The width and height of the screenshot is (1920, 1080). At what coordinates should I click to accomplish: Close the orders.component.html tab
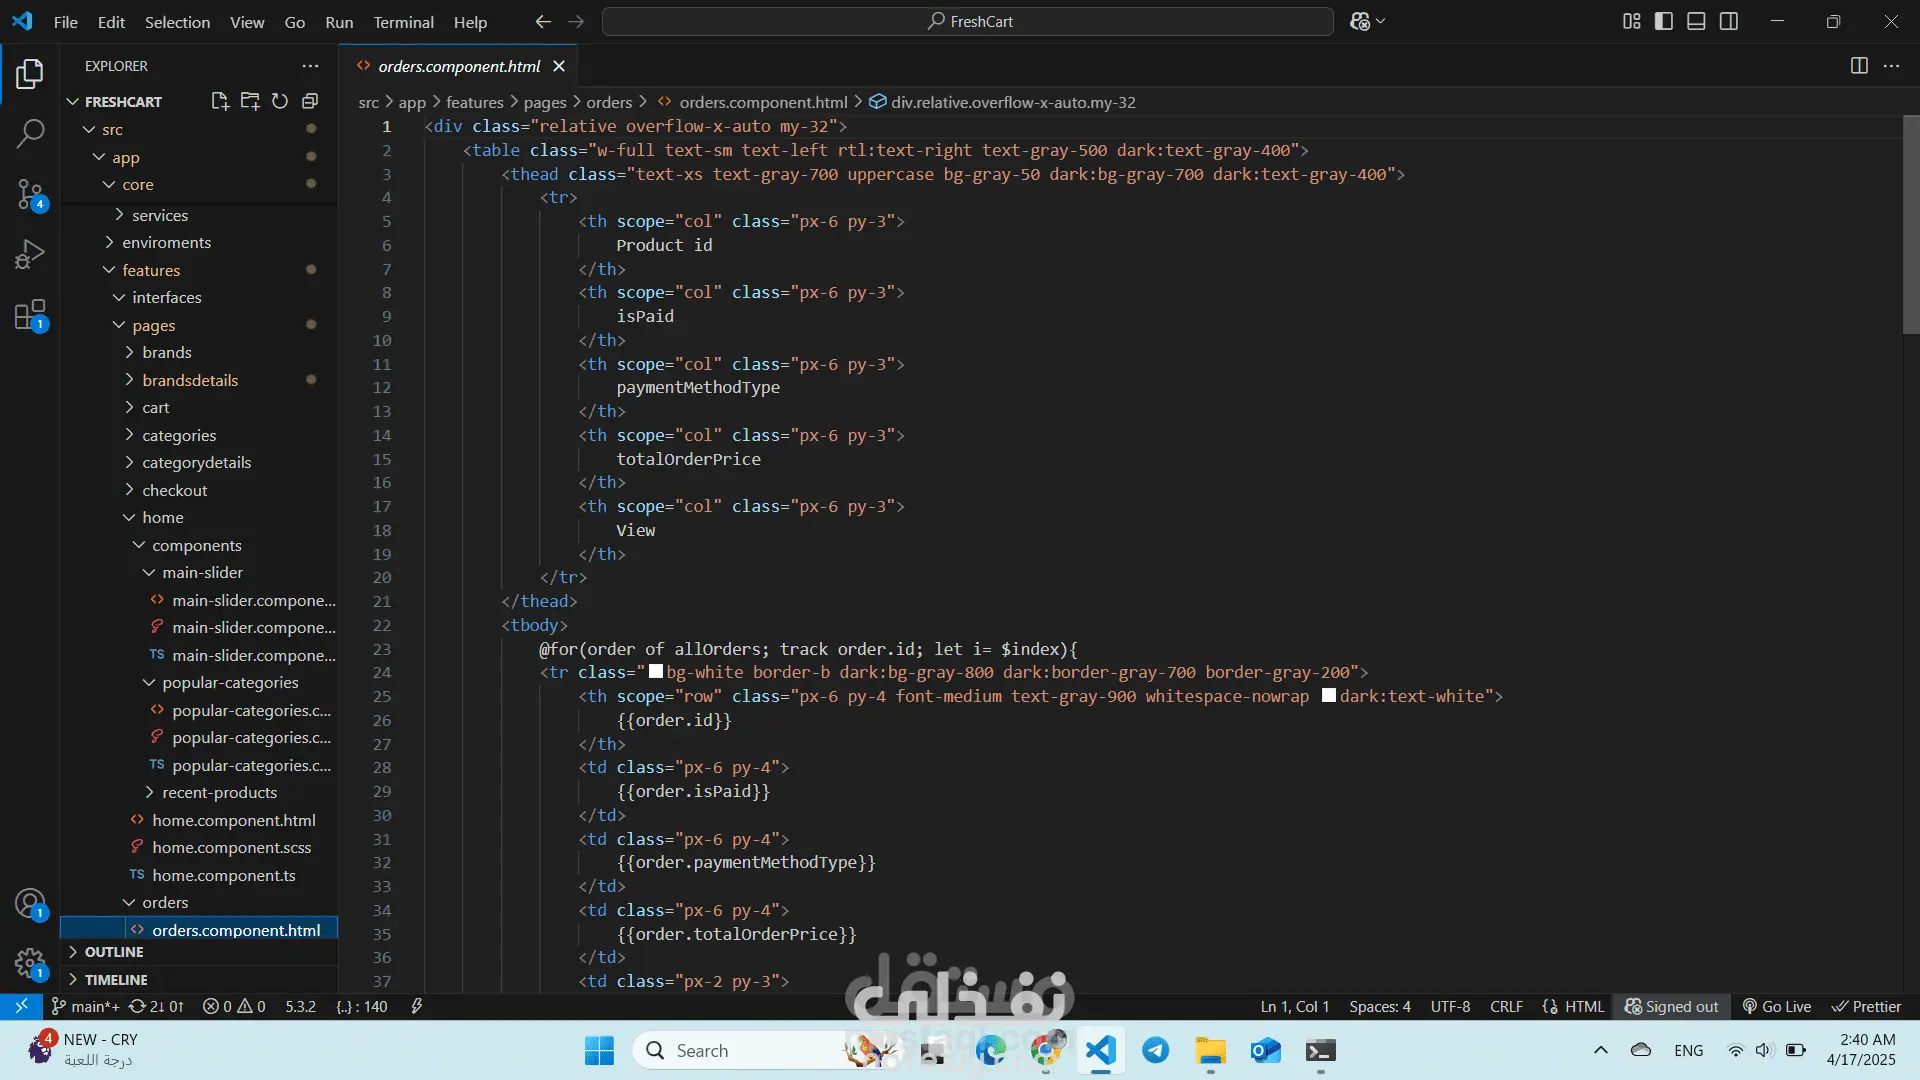tap(559, 66)
